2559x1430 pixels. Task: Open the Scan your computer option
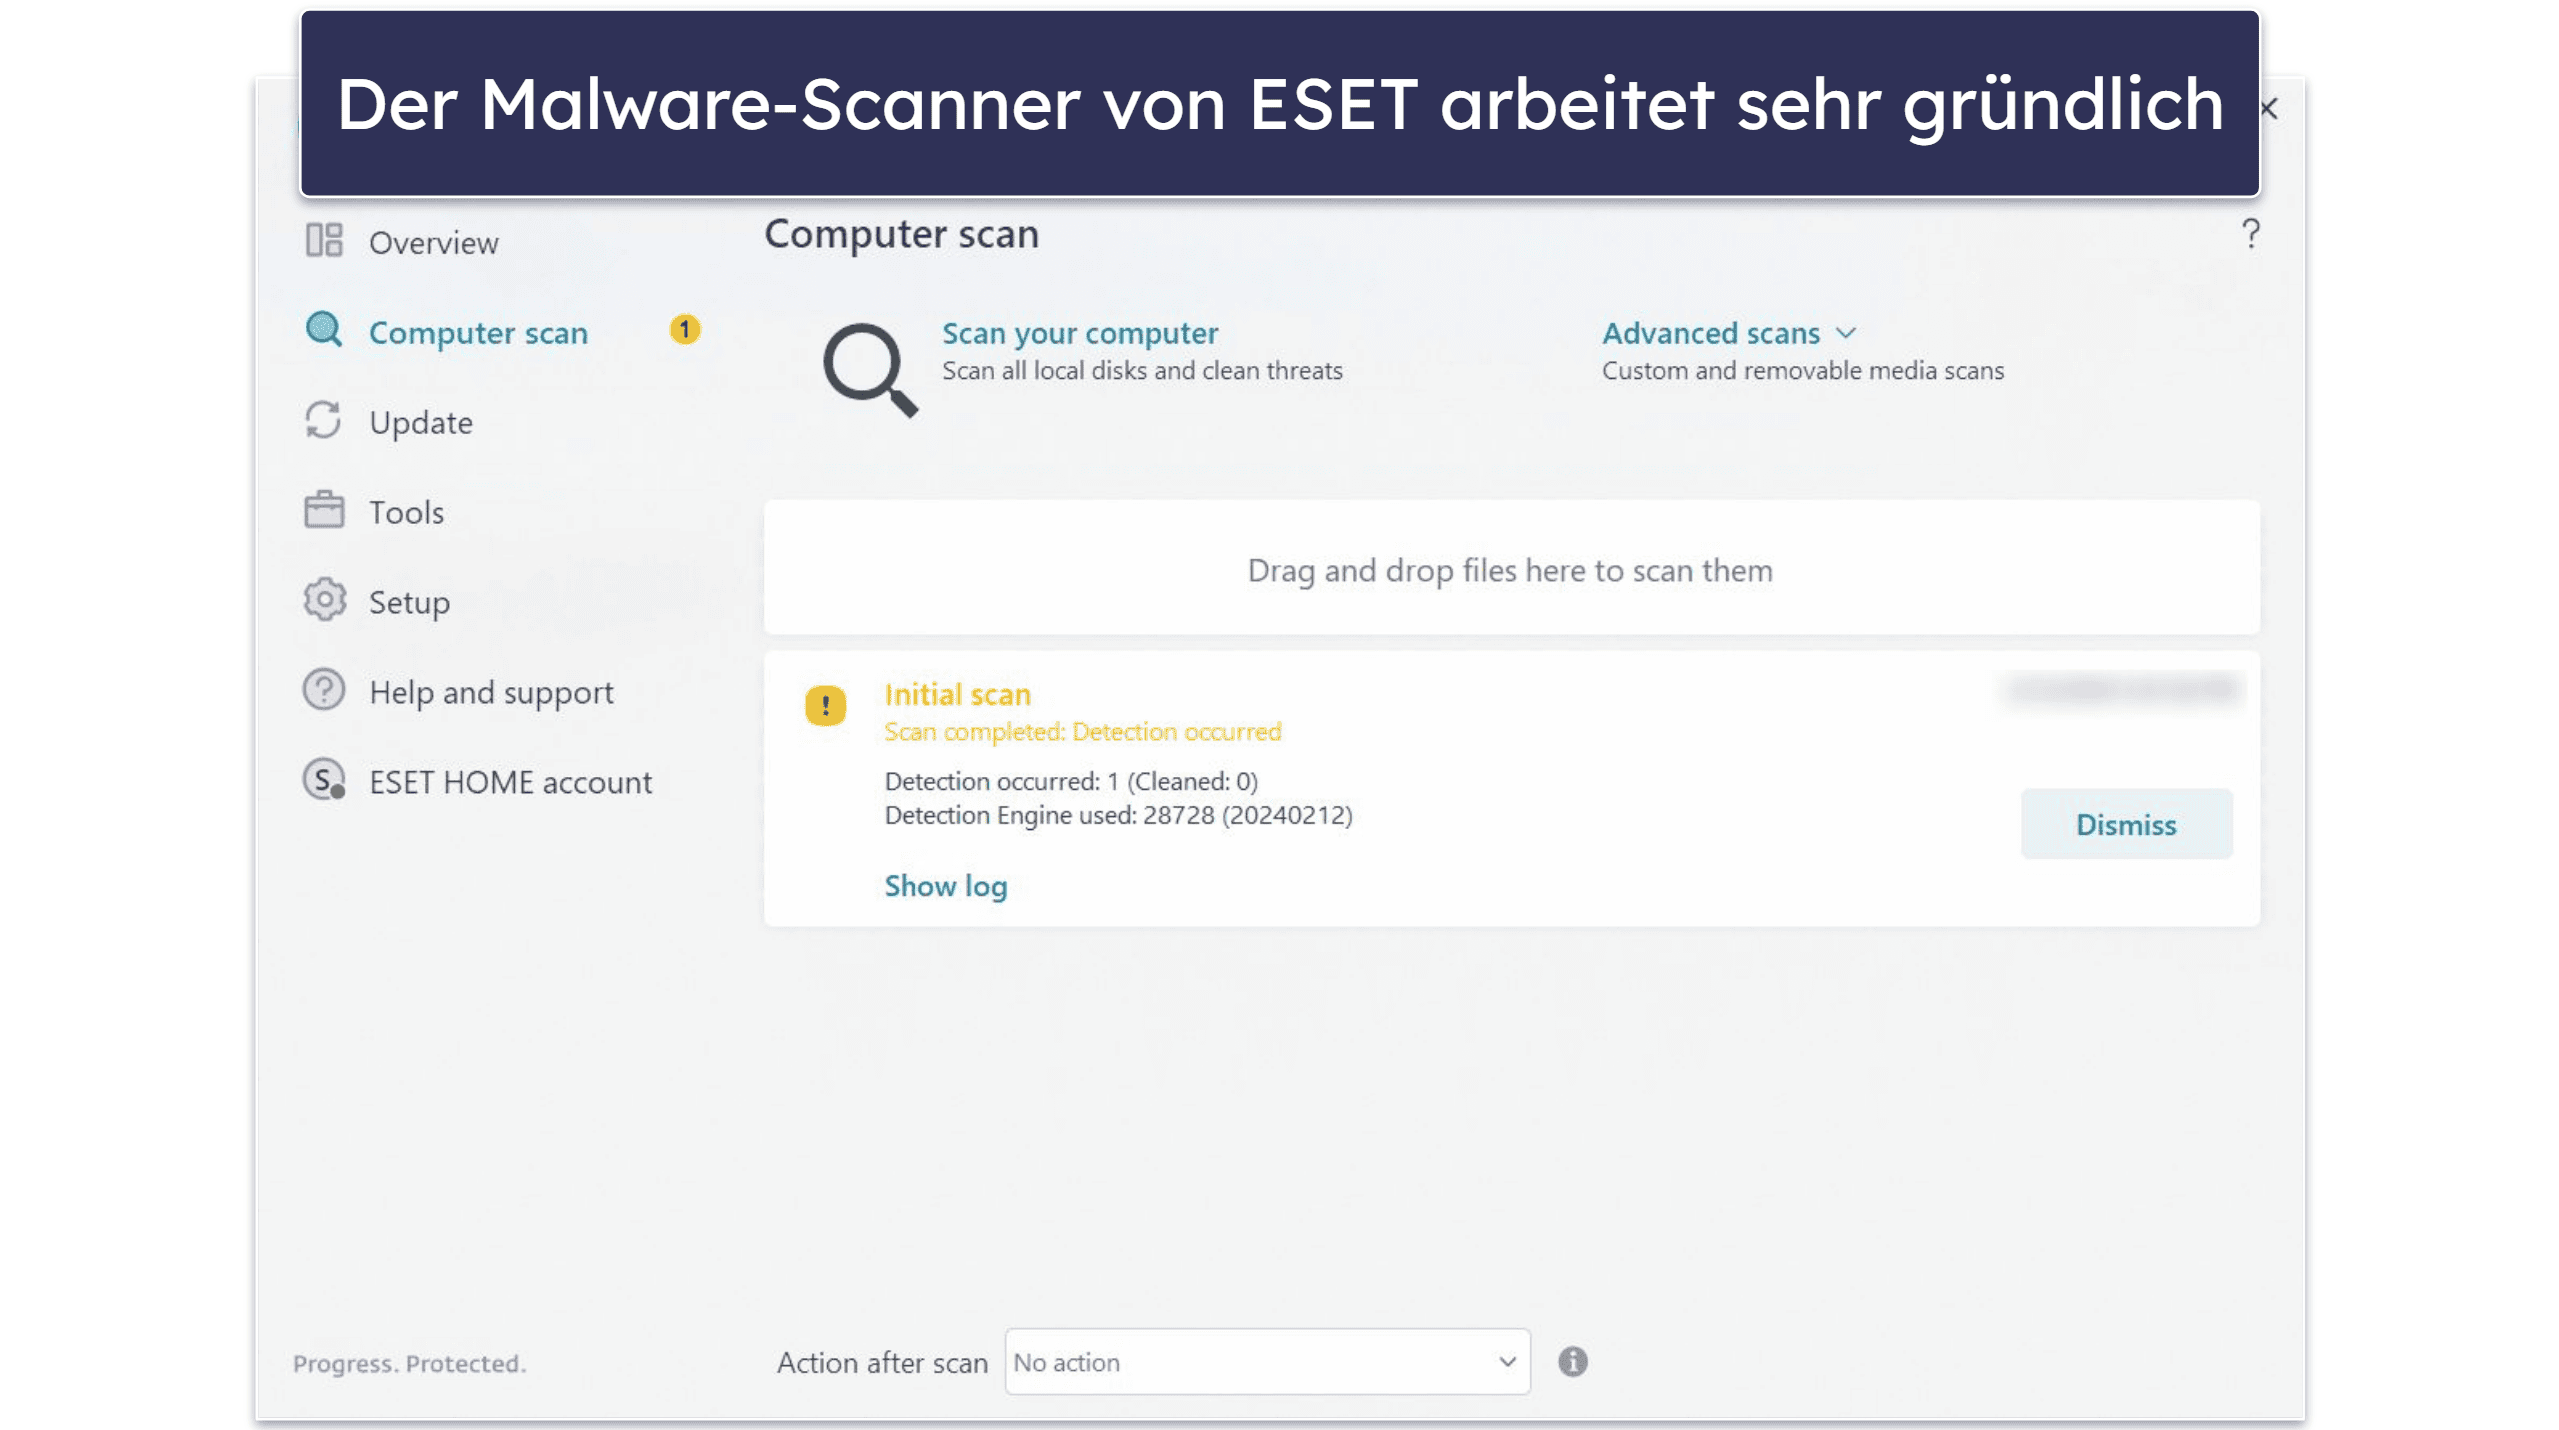[1081, 332]
